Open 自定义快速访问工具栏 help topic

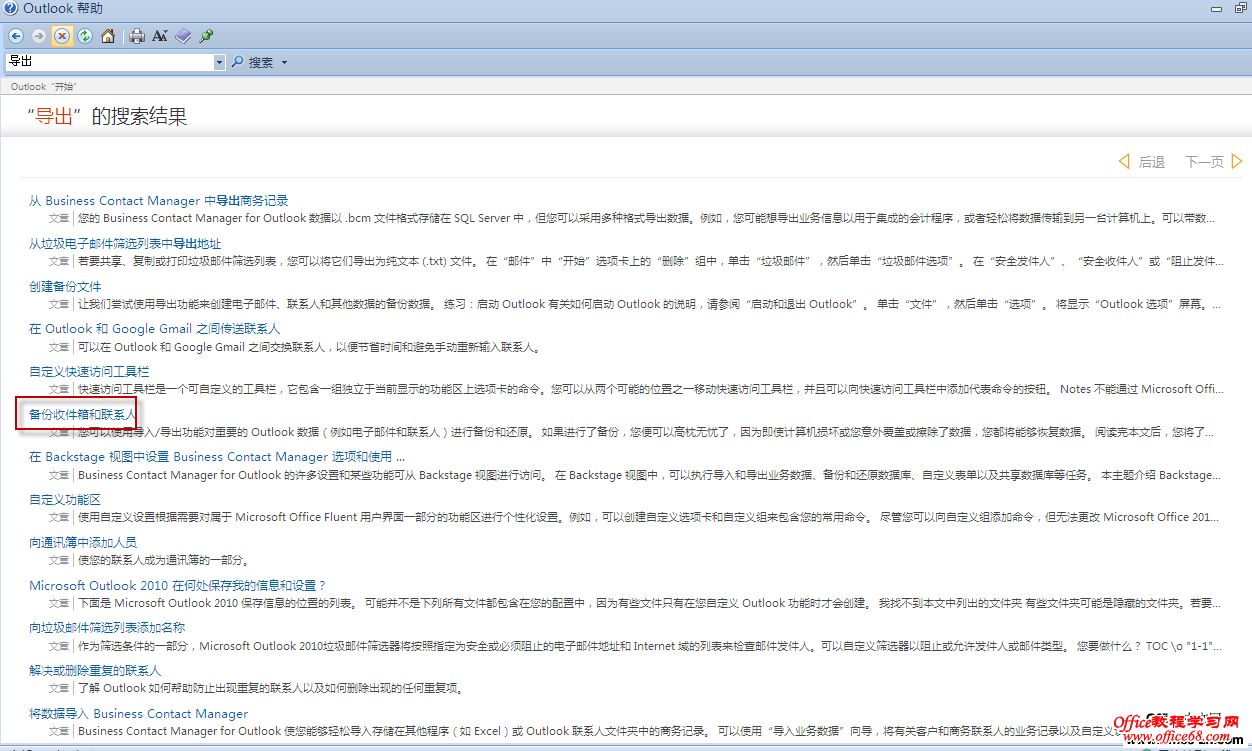pyautogui.click(x=89, y=371)
